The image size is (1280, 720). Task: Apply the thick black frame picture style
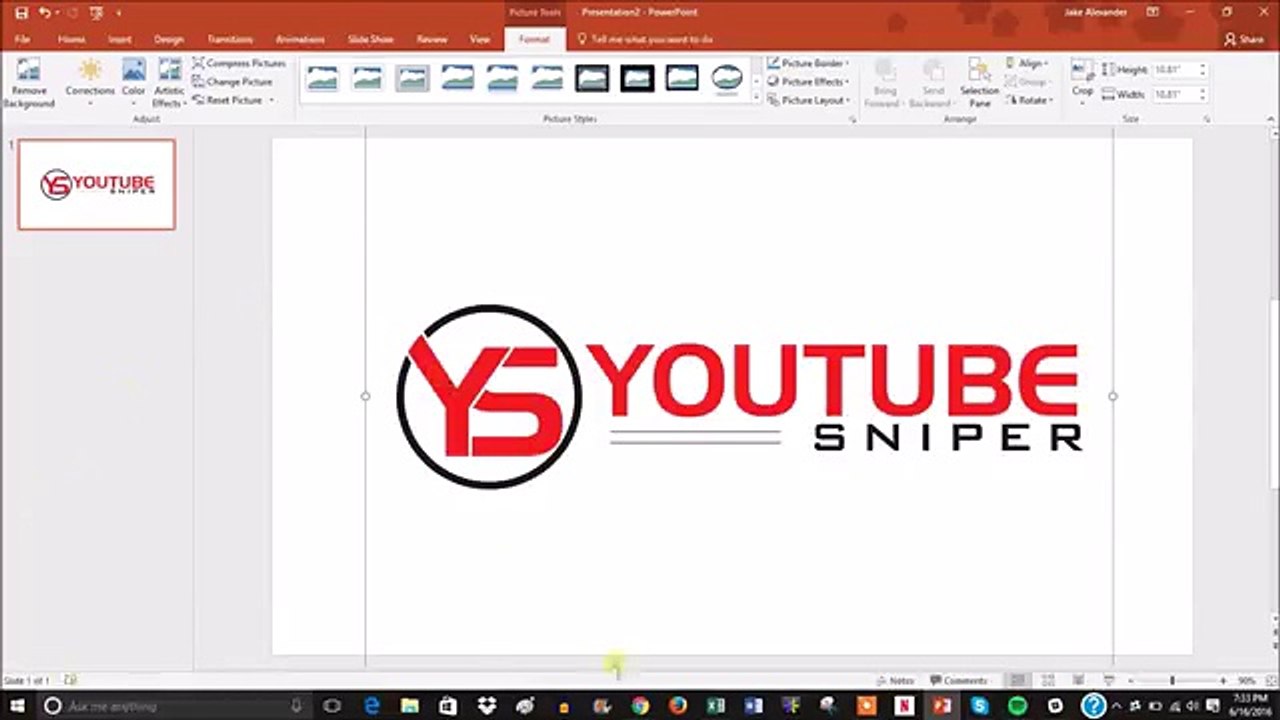click(637, 77)
